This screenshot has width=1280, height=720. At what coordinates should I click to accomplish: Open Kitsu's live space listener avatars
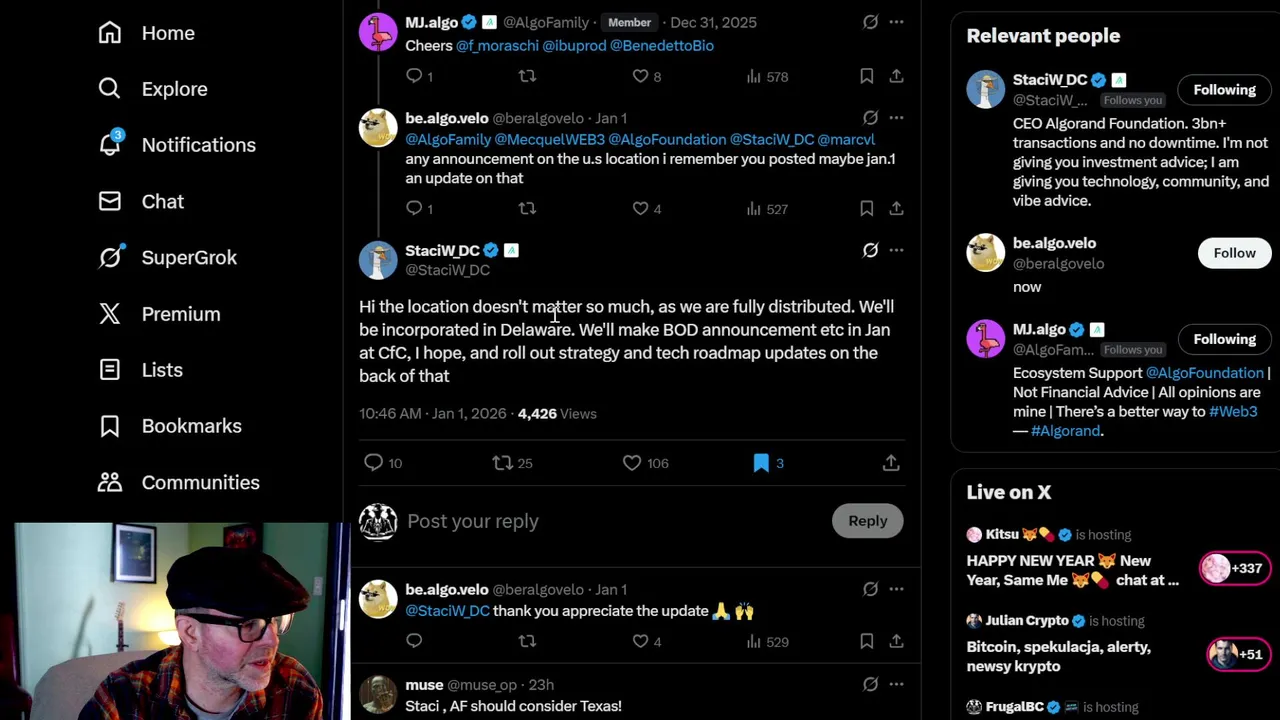(1237, 568)
